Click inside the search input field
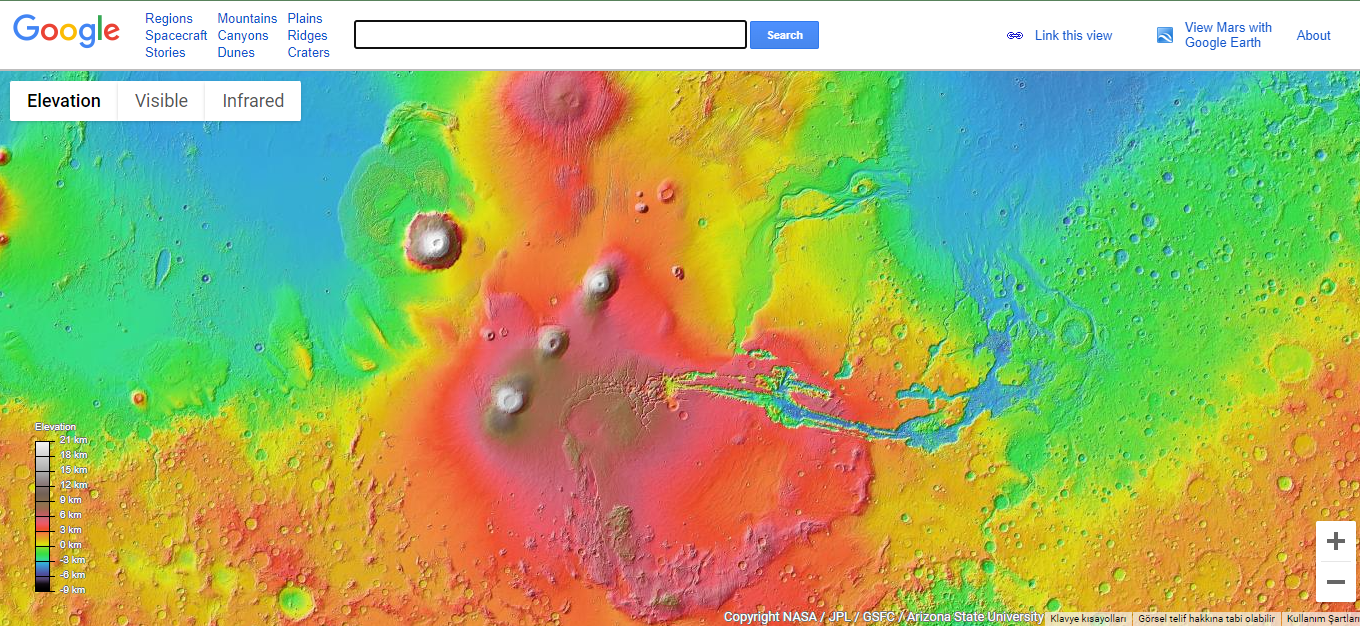1360x626 pixels. (x=549, y=34)
